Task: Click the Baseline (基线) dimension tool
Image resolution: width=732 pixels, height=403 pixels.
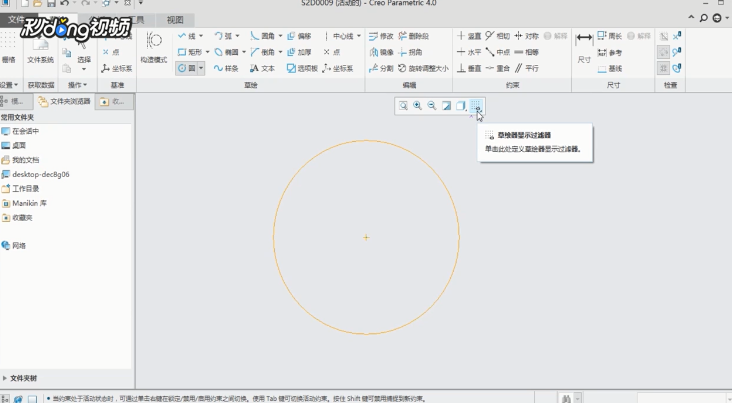Action: [610, 69]
